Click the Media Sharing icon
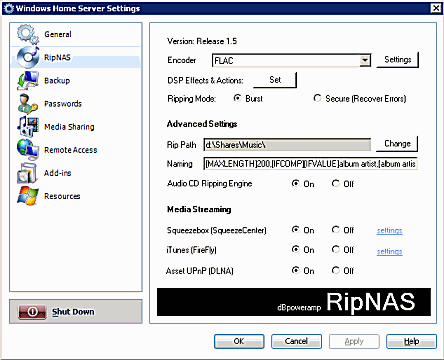This screenshot has height=360, width=444. [28, 127]
